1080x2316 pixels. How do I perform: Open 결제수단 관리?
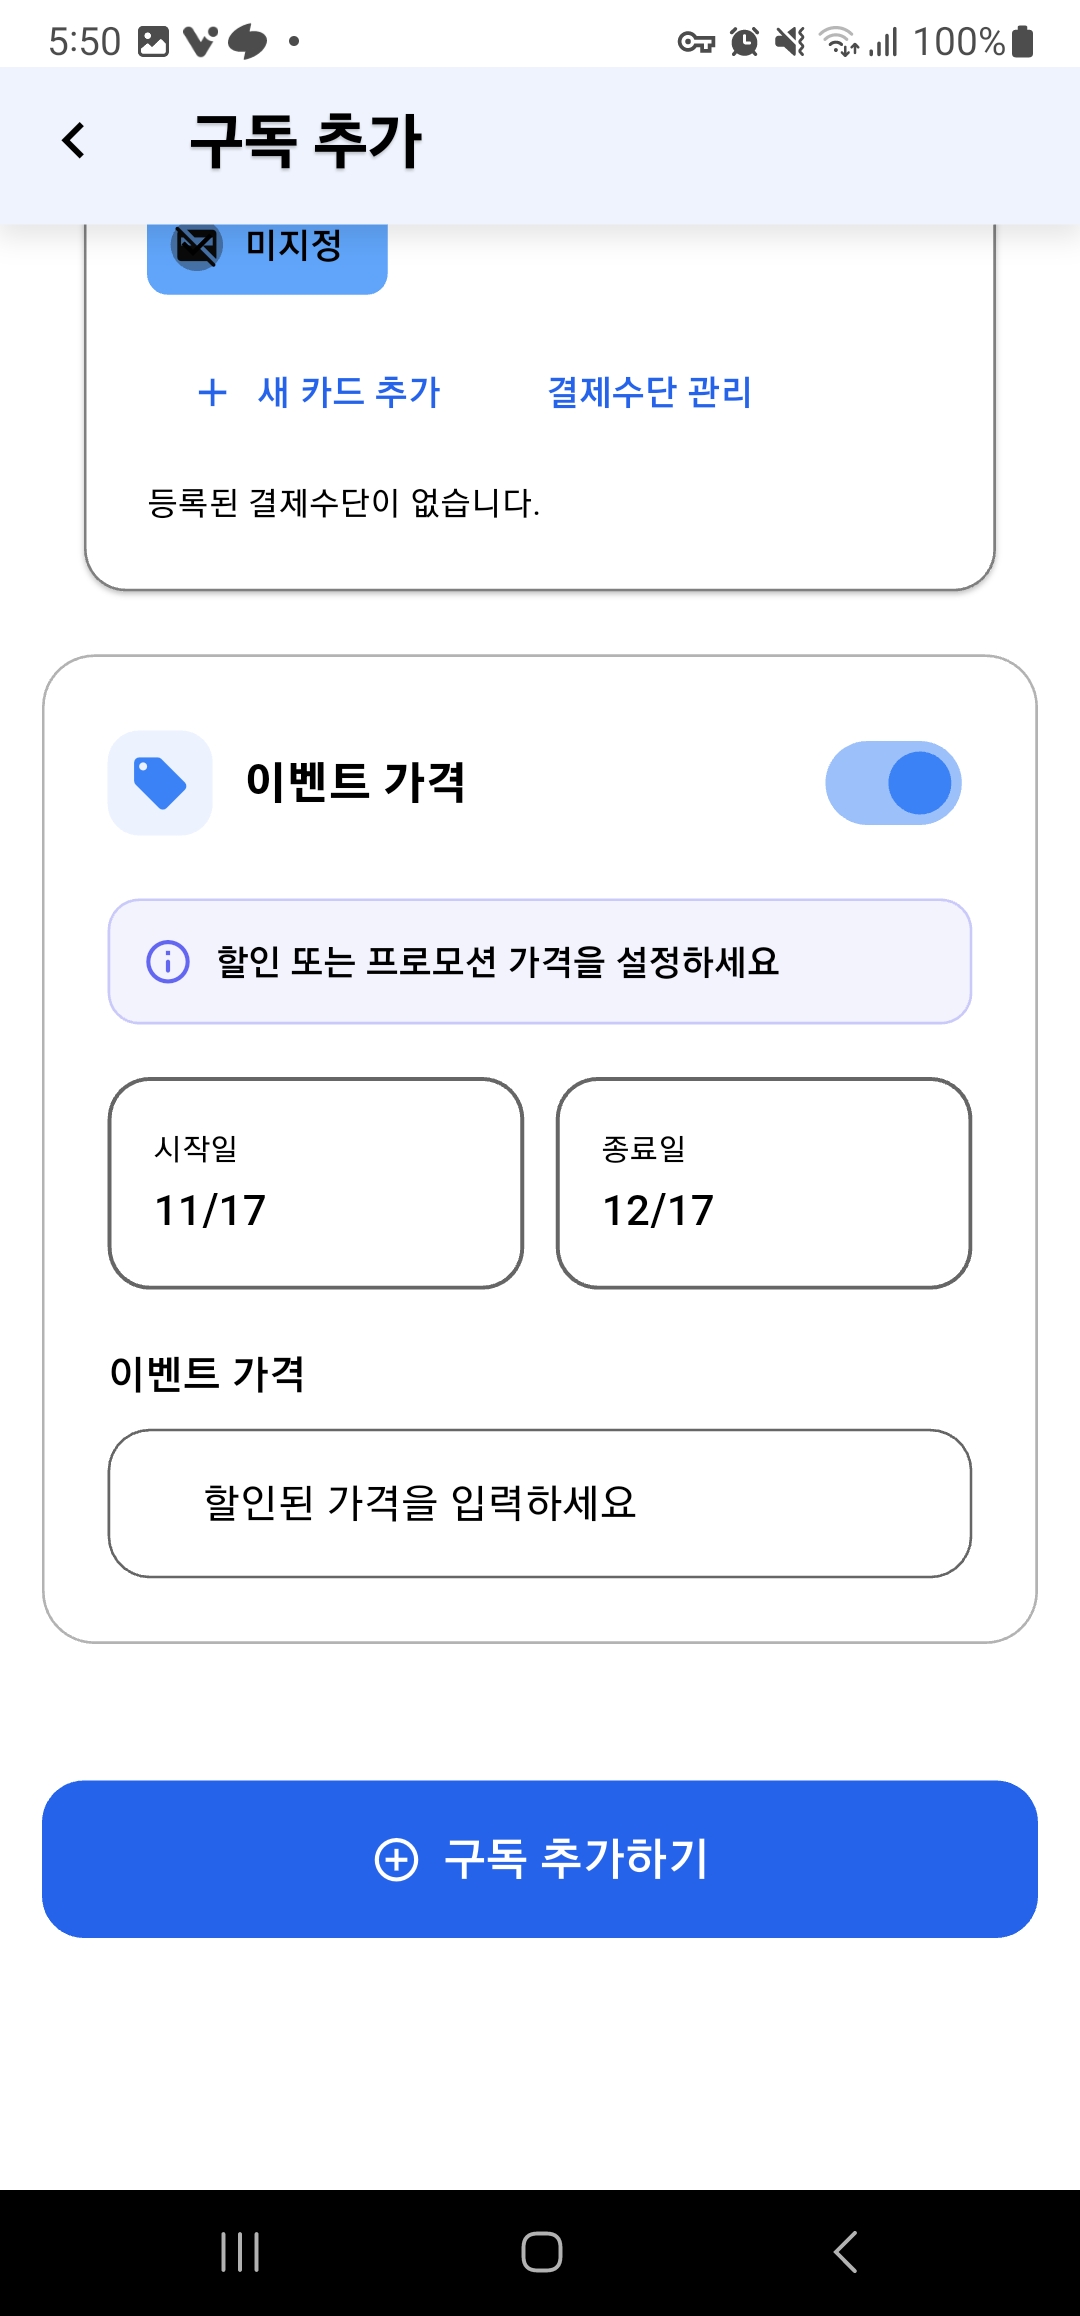tap(650, 392)
